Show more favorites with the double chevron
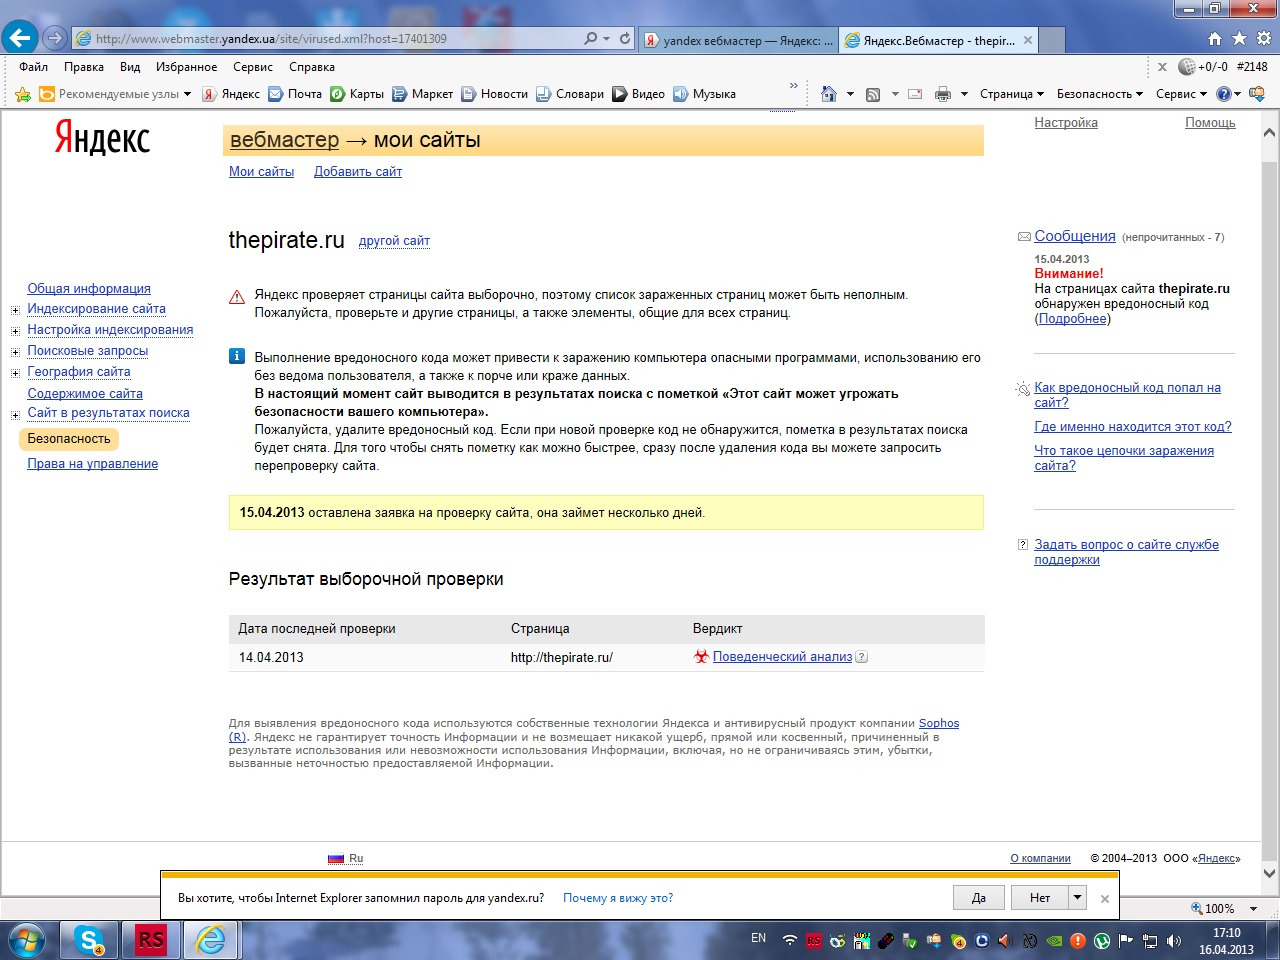 (x=794, y=86)
